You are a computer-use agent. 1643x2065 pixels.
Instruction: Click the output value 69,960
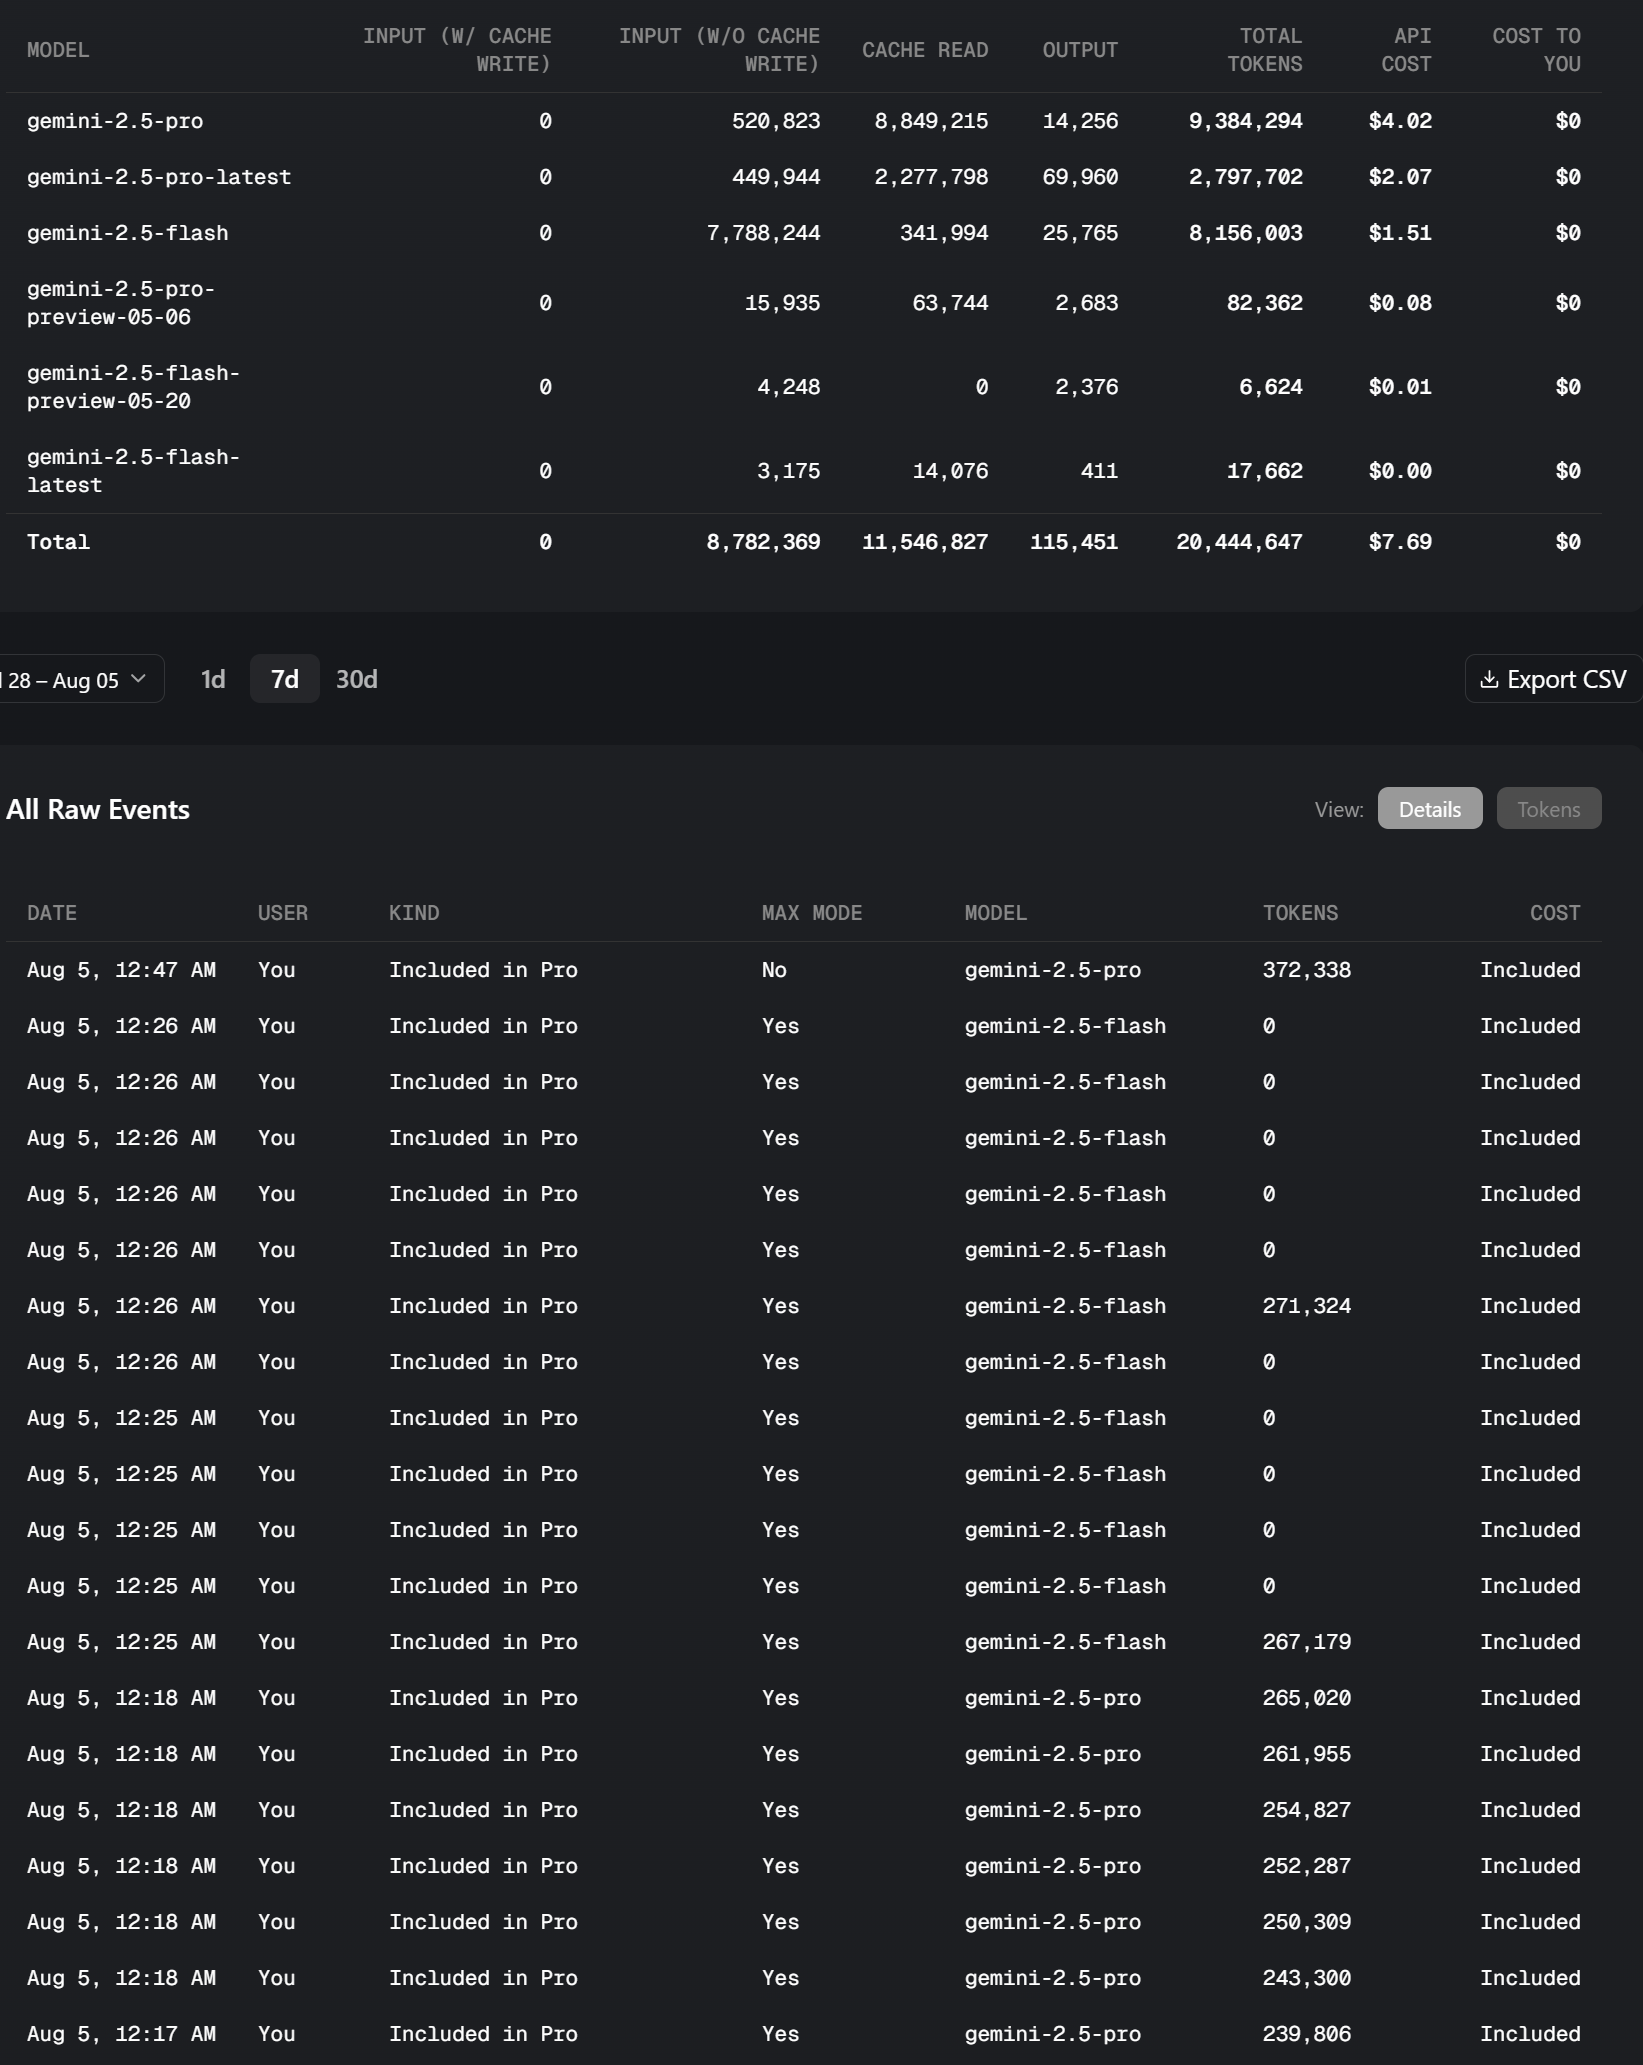[x=1080, y=177]
